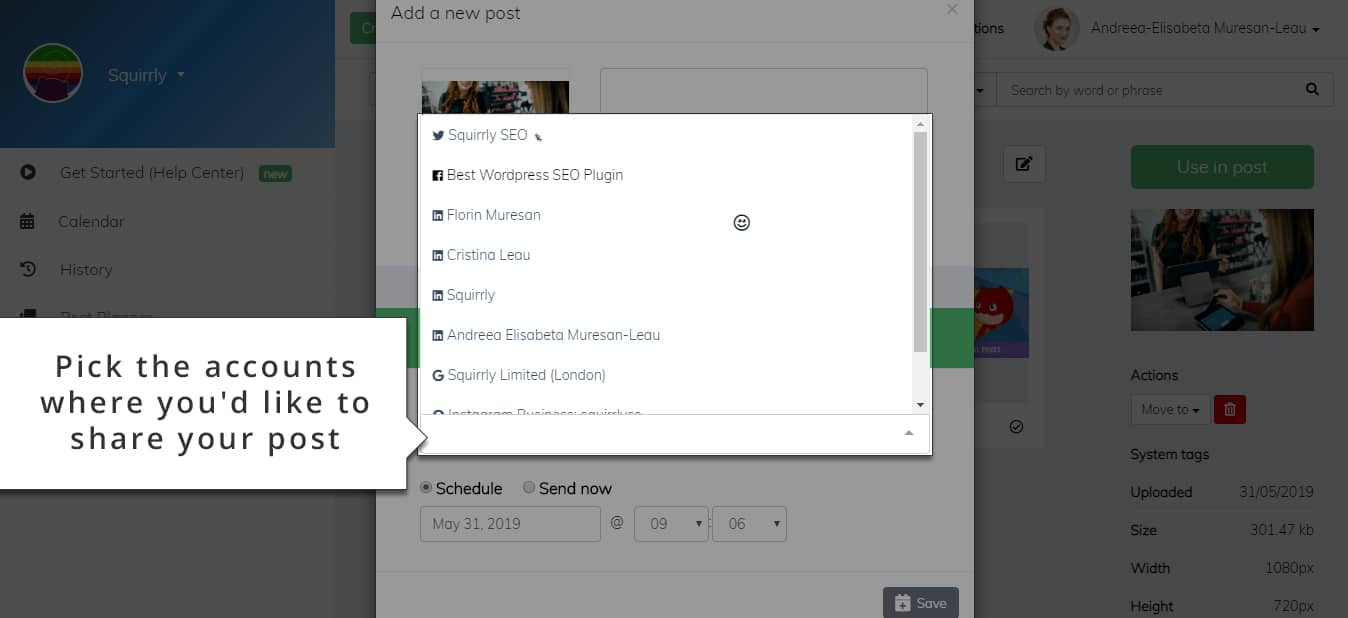Click the magnifying glass search icon
Image resolution: width=1348 pixels, height=618 pixels.
1312,90
